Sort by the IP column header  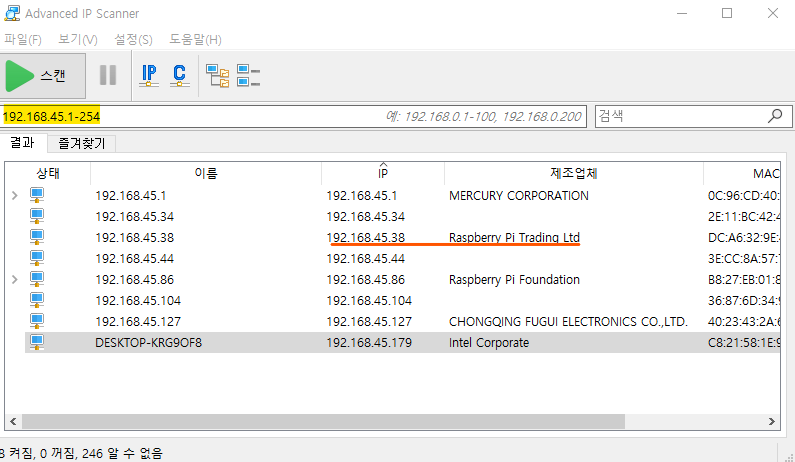click(383, 173)
